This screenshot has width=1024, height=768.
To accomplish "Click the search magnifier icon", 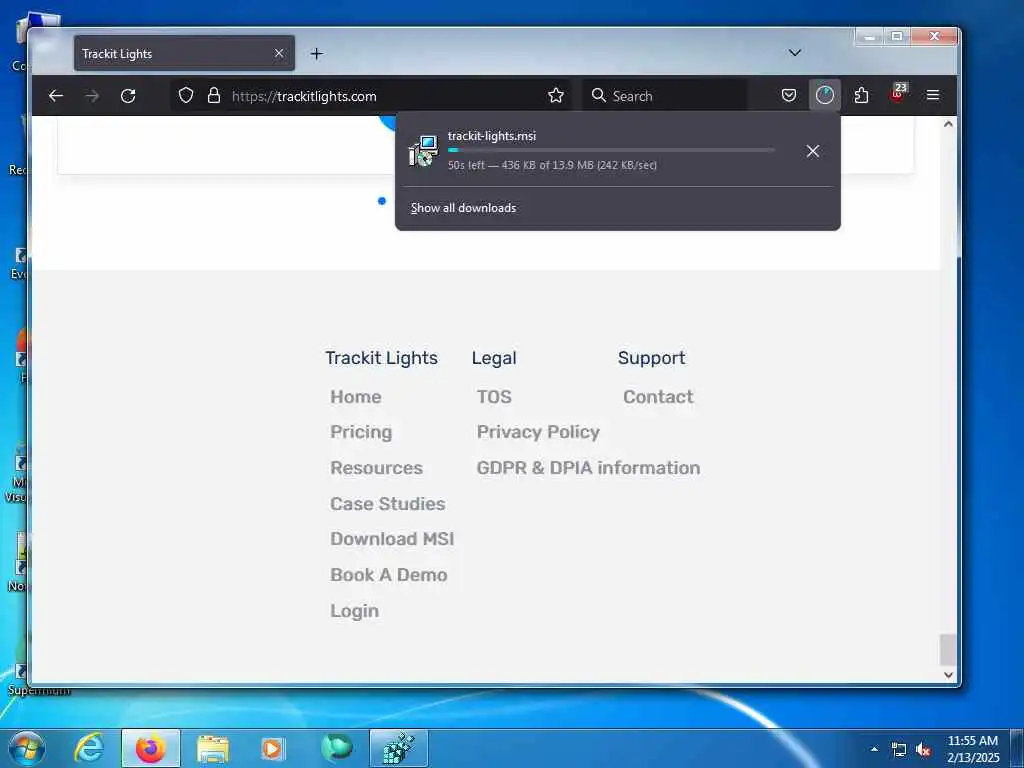I will (x=598, y=96).
